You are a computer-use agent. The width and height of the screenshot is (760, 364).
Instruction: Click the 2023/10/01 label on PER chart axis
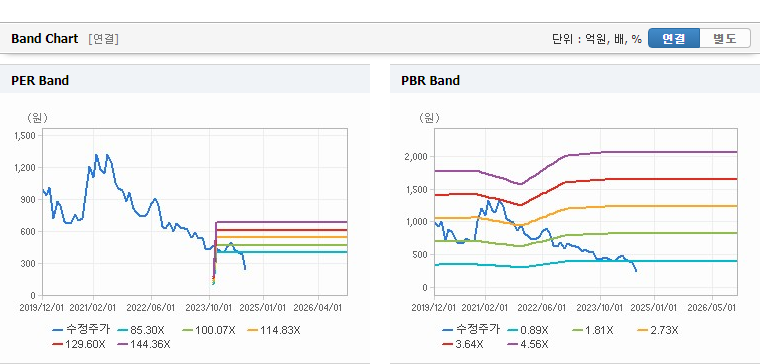208,307
